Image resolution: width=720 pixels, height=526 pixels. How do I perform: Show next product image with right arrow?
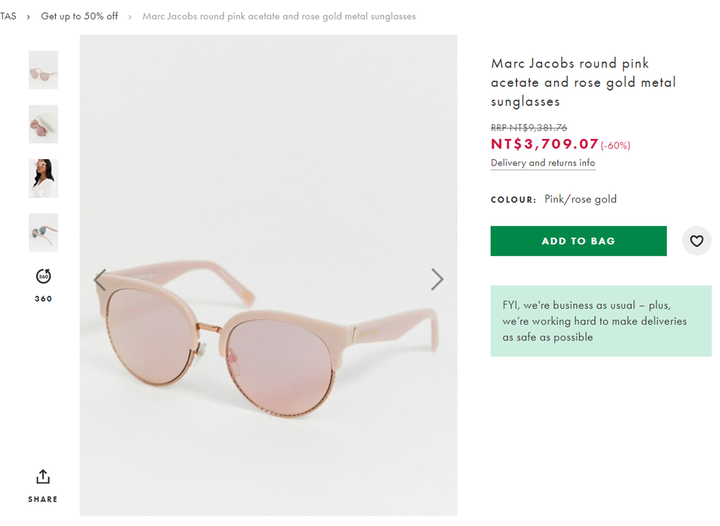point(437,280)
